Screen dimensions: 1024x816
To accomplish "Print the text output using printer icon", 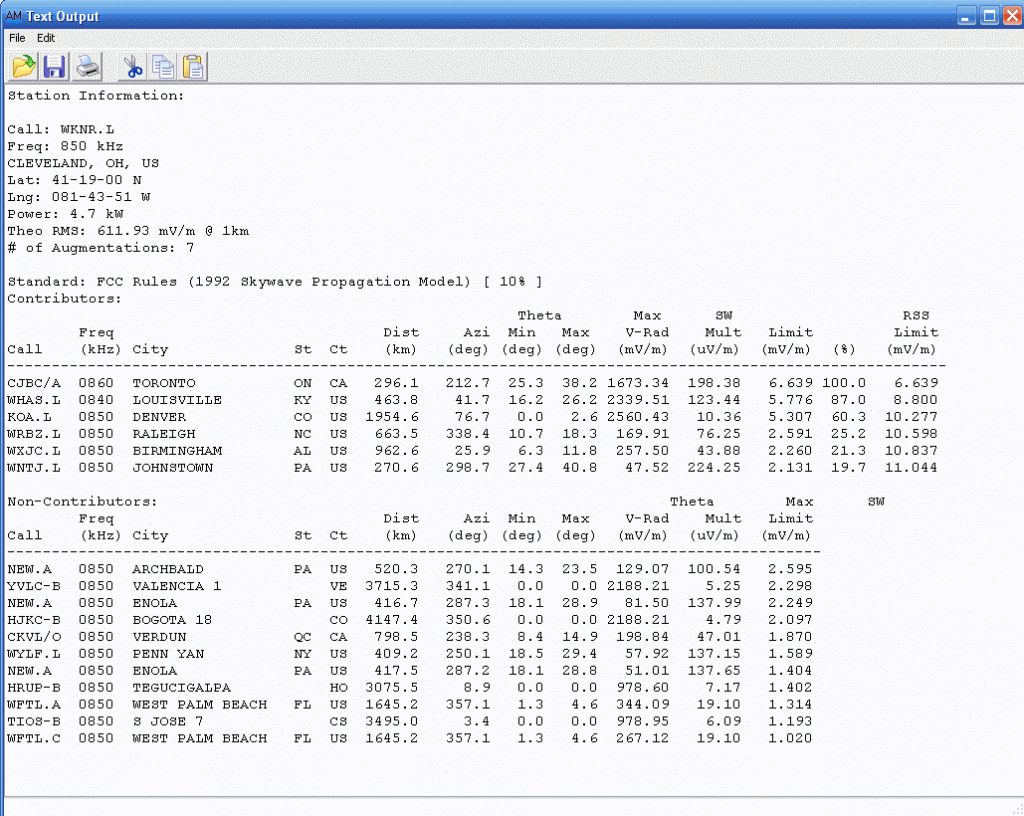I will coord(88,67).
